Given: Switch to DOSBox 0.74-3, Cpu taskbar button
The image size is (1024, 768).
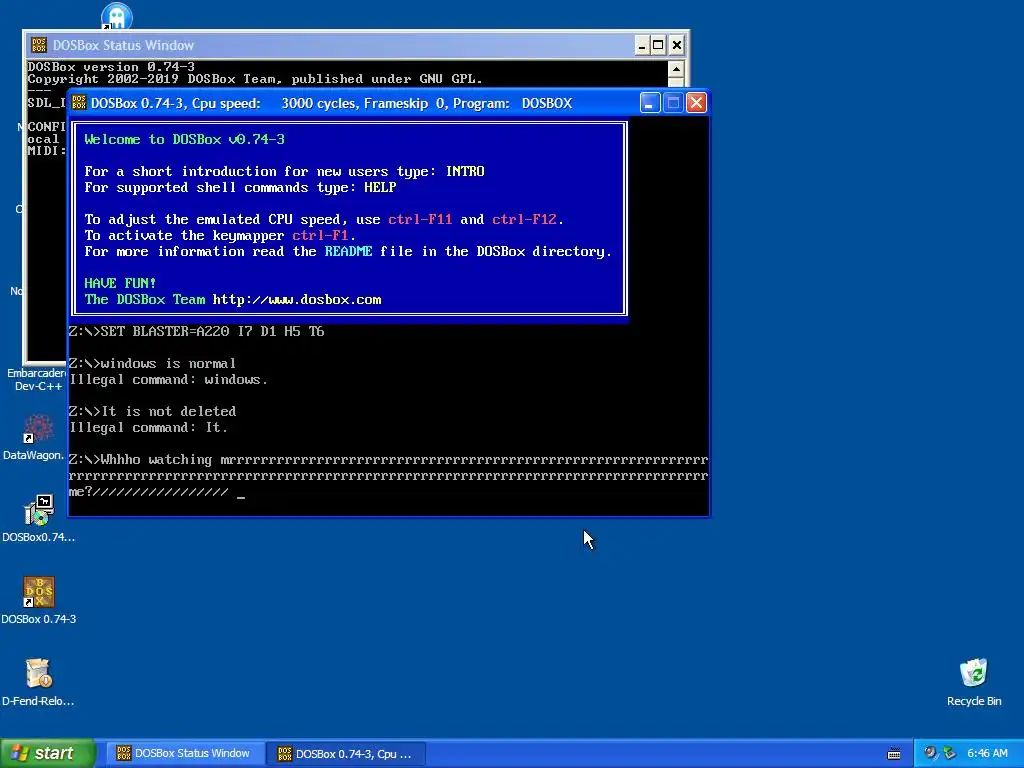Looking at the screenshot, I should click(346, 753).
